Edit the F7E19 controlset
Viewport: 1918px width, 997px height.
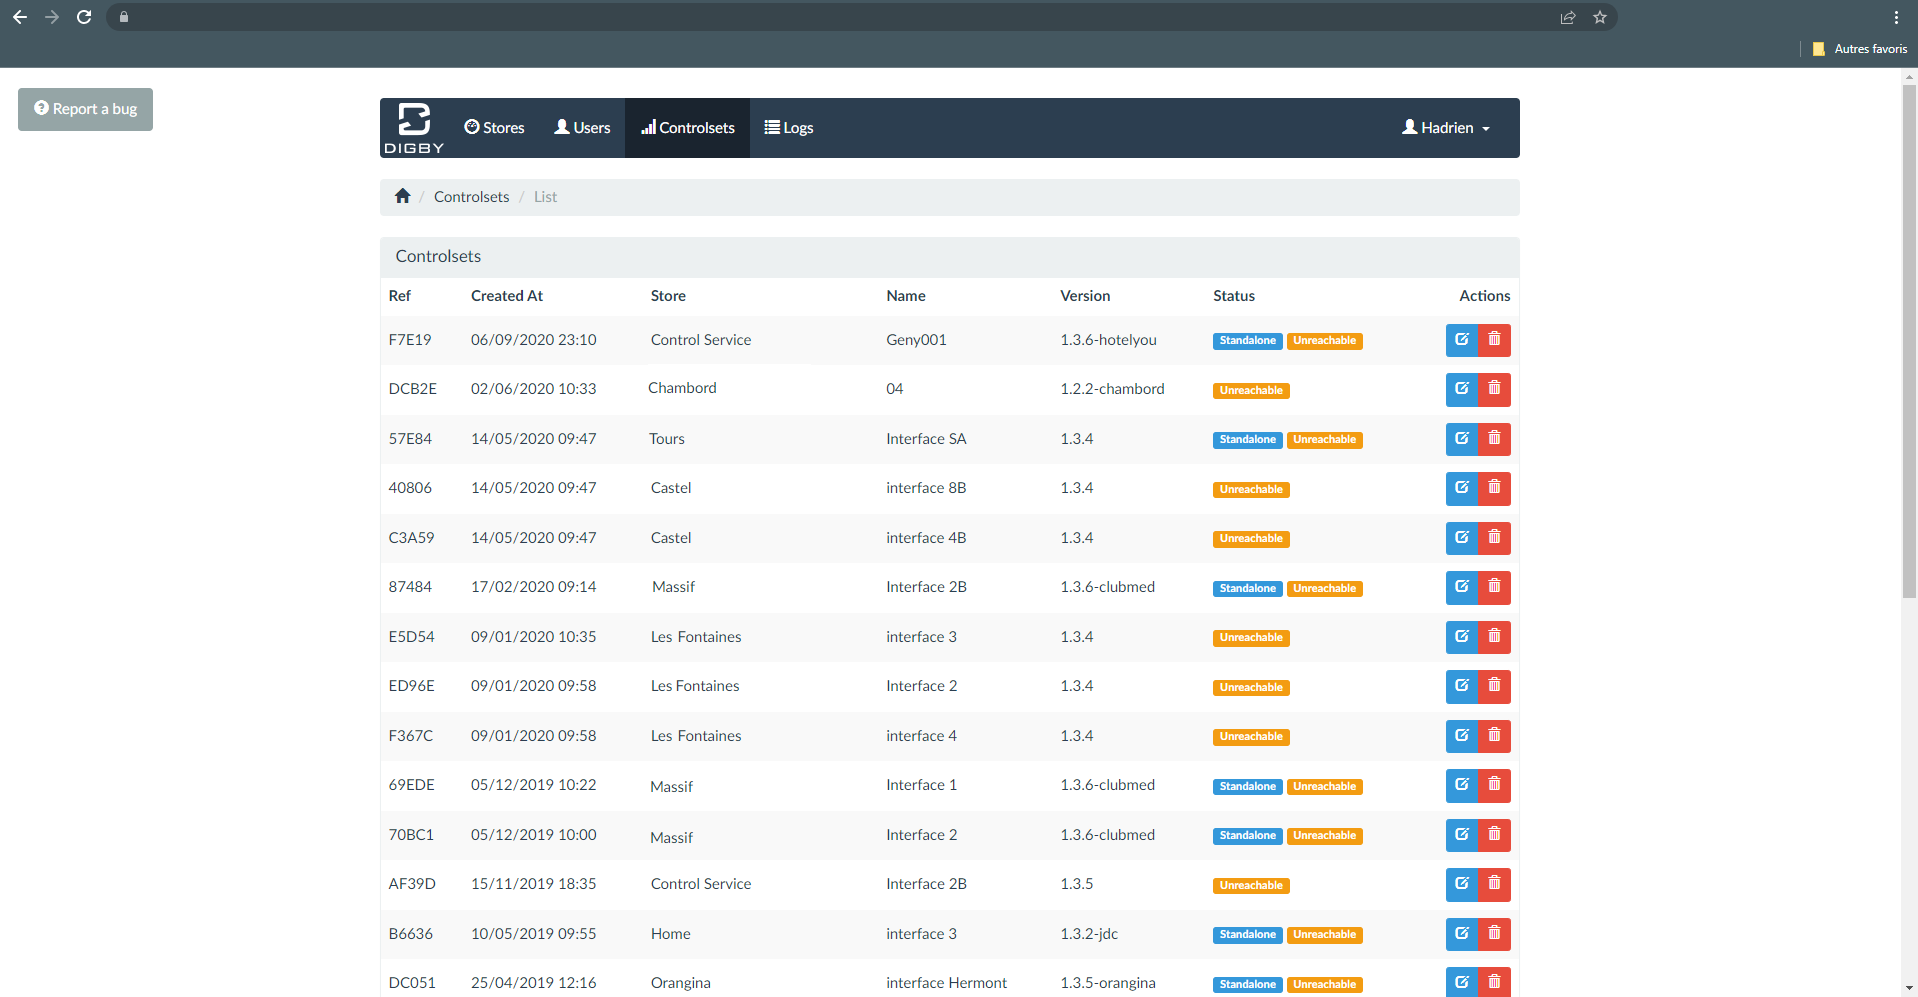1461,340
